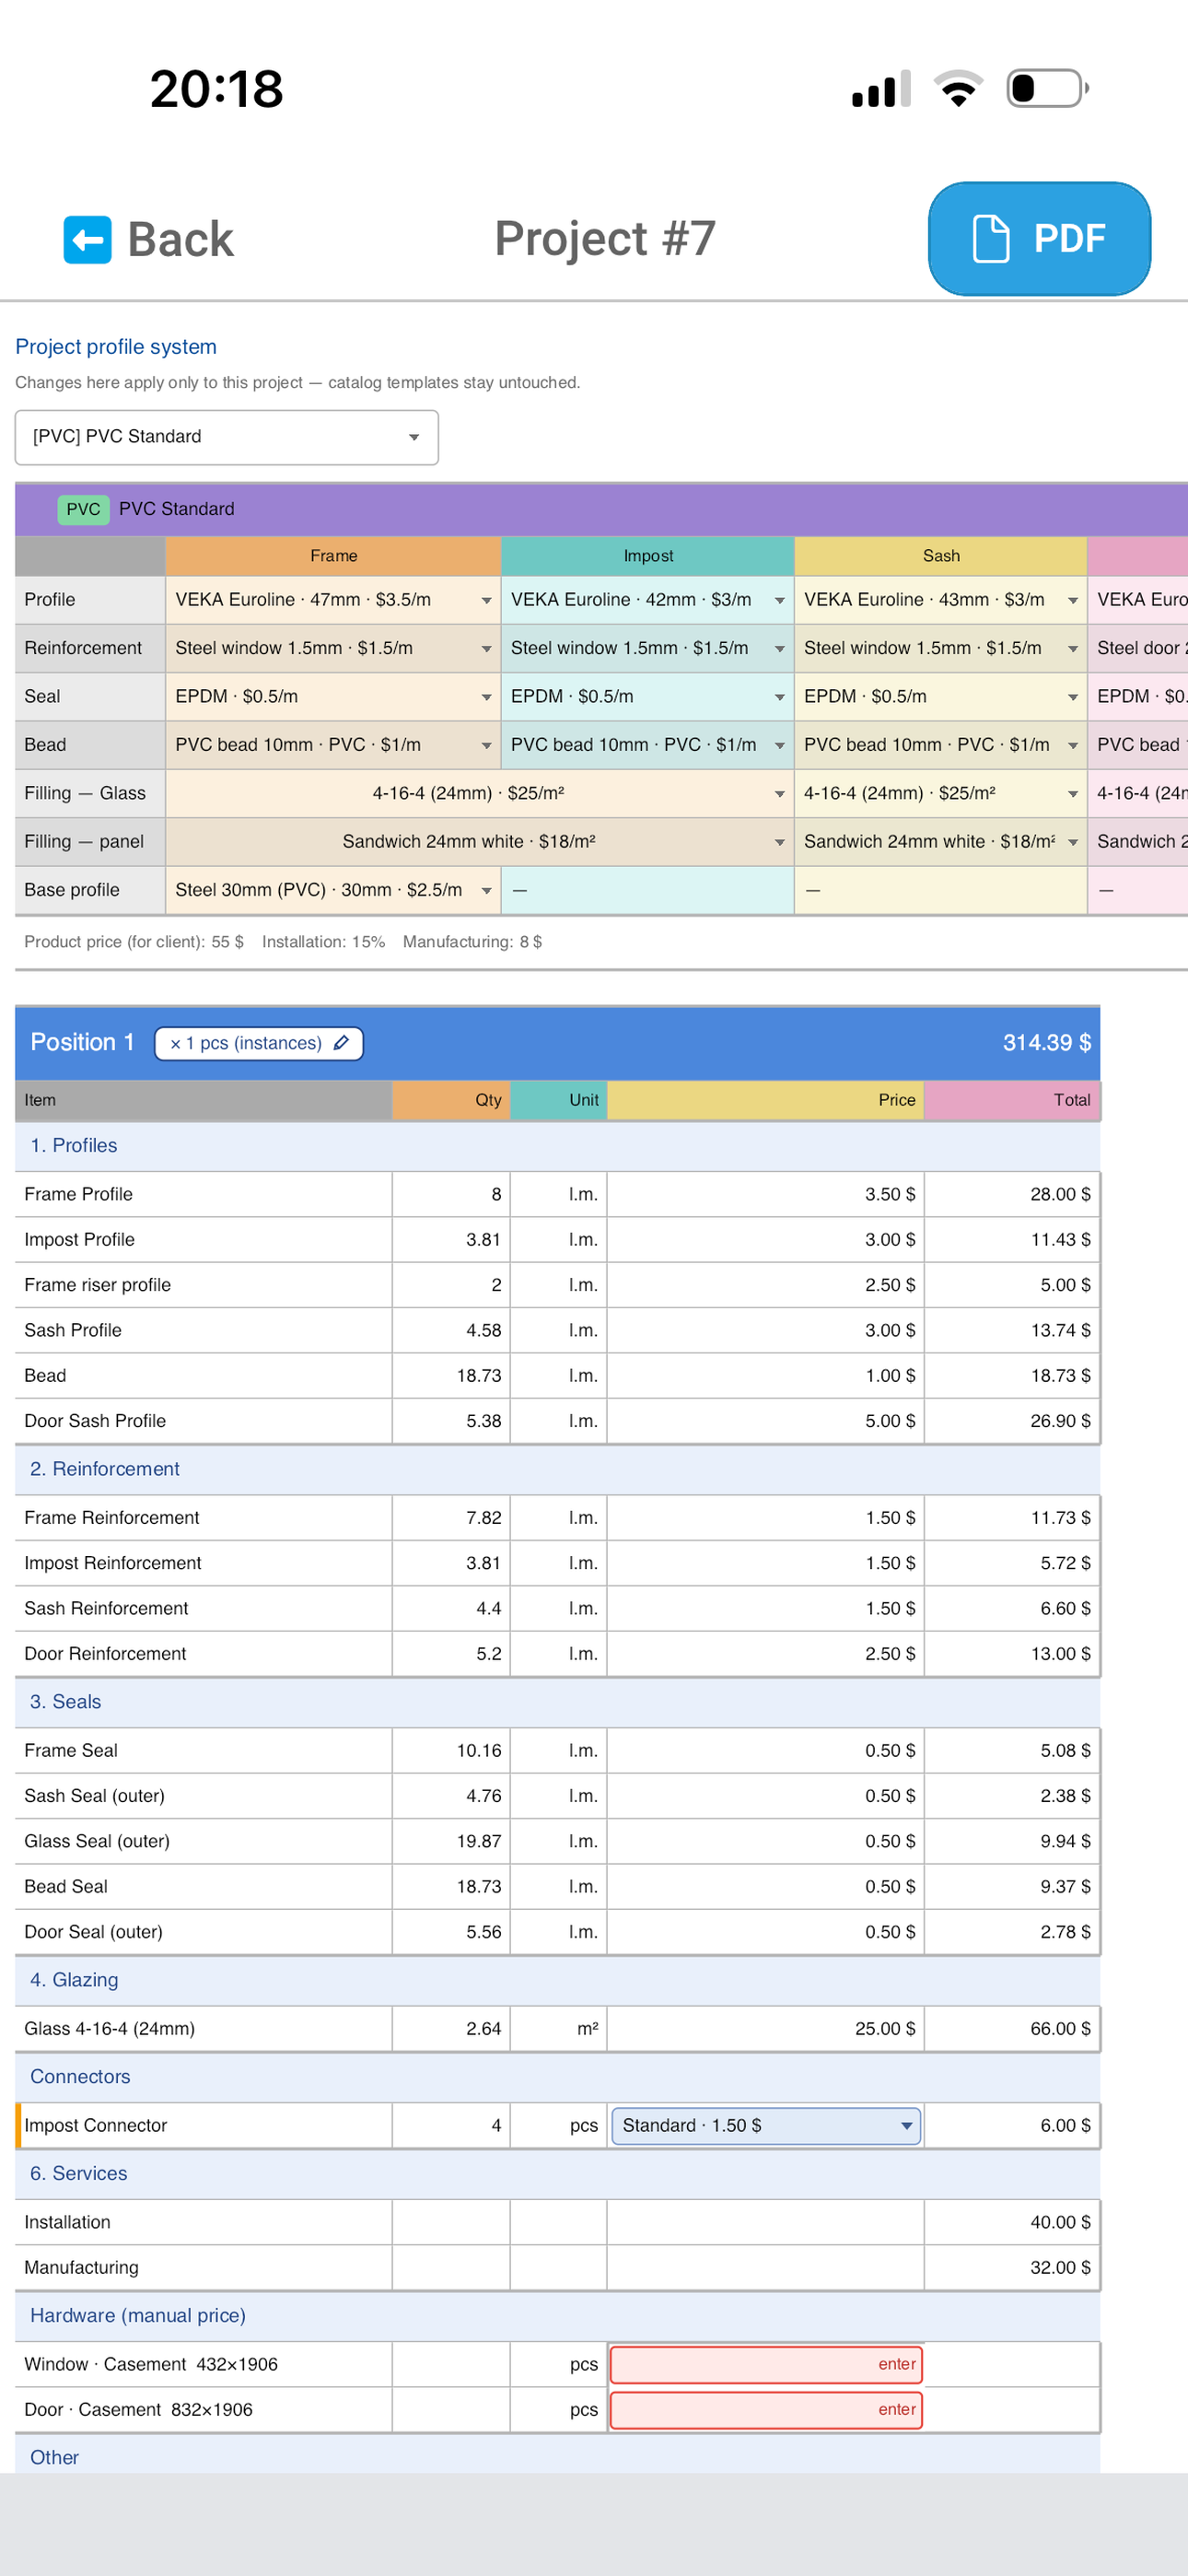Screen dimensions: 1188x2576
Task: Open Sash glass filling 4-16-4 dropdown
Action: click(941, 793)
